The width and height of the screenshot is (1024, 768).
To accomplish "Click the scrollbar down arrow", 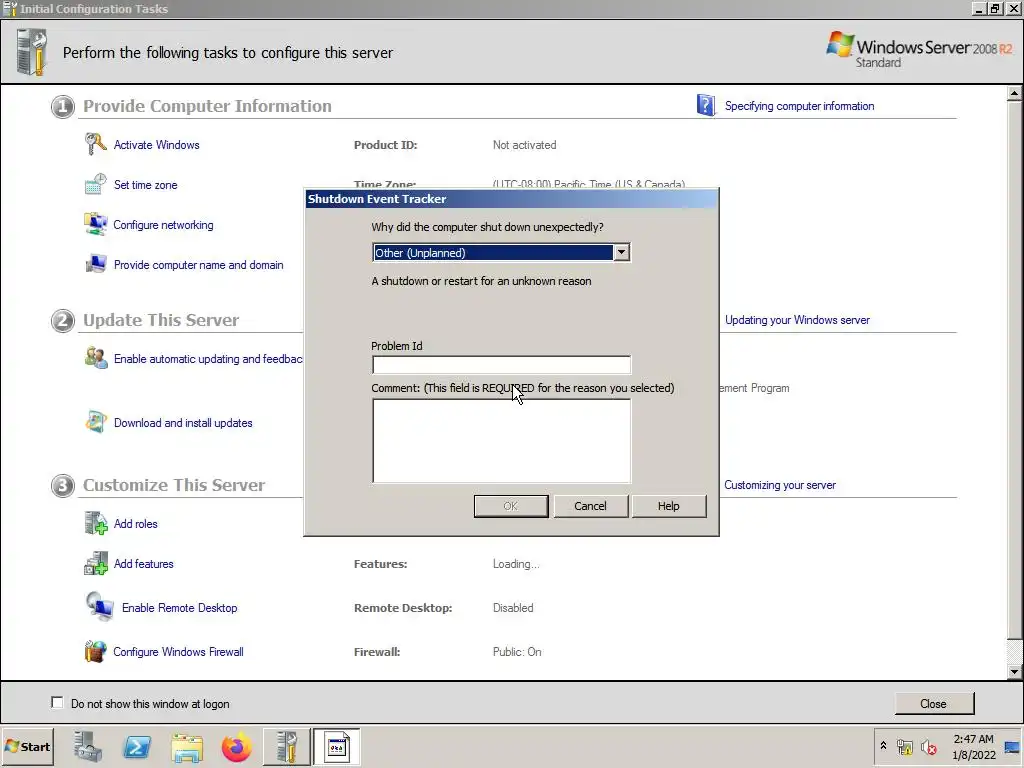I will point(1014,671).
